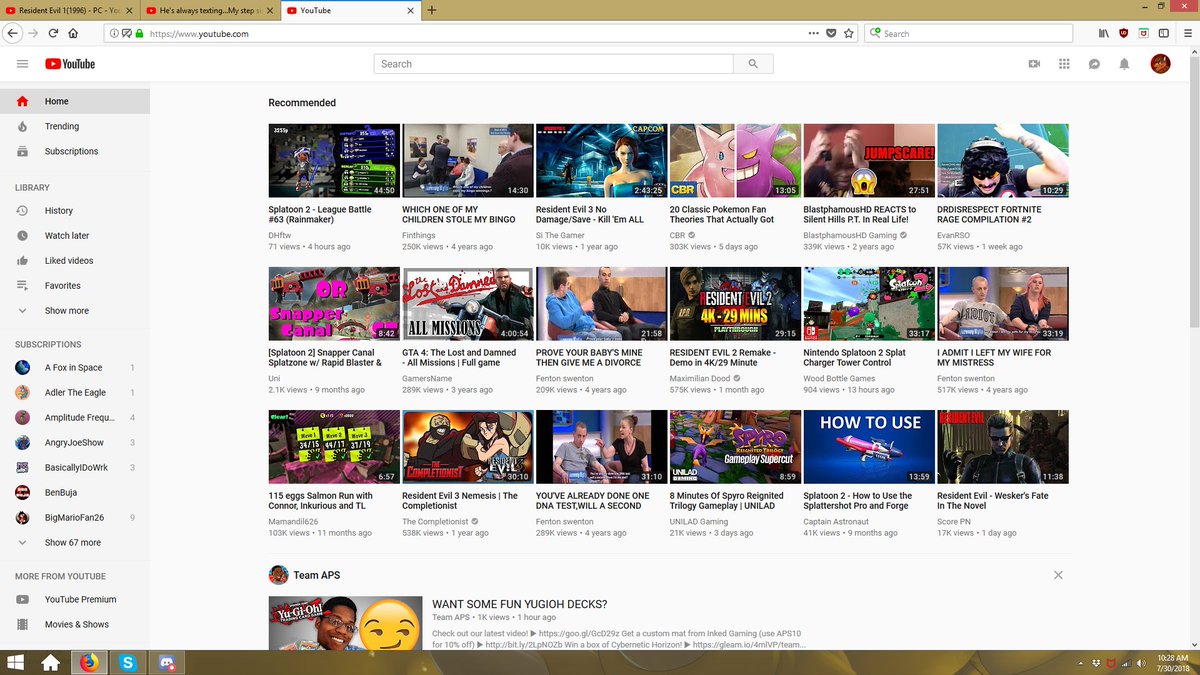This screenshot has height=675, width=1200.
Task: Open the YouTube apps grid icon
Action: click(x=1064, y=64)
